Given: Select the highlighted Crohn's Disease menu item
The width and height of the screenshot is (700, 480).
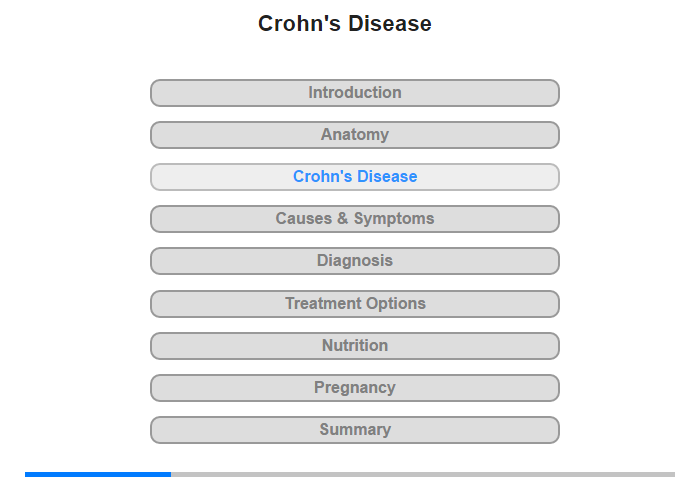Looking at the screenshot, I should tap(355, 177).
